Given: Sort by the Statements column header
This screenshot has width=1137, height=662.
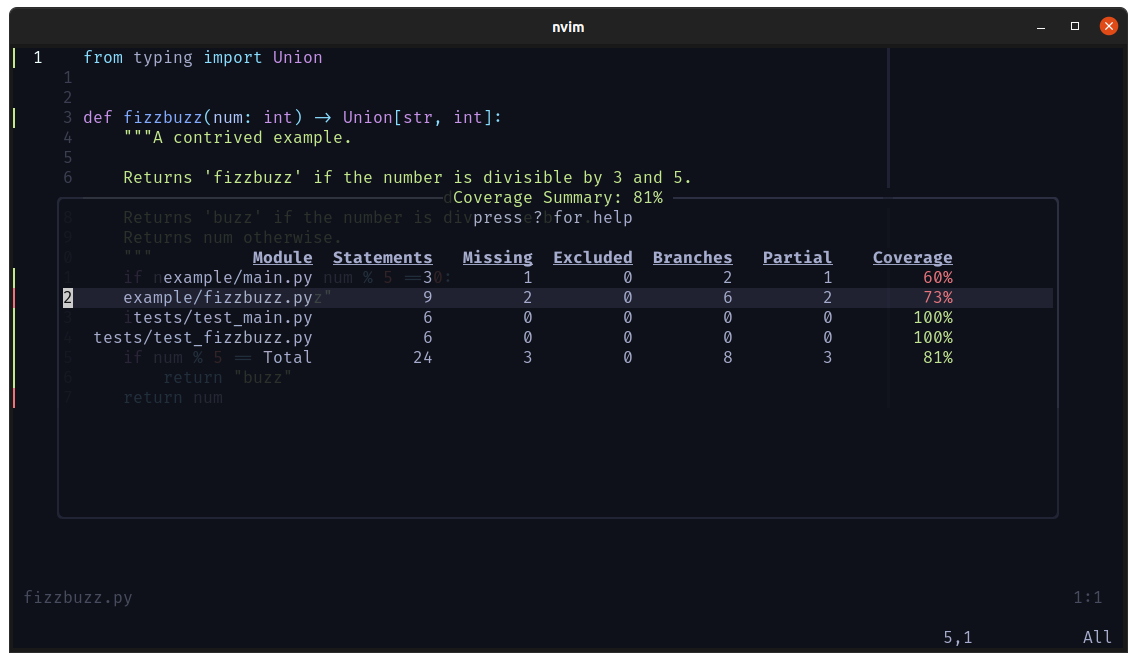Looking at the screenshot, I should [x=382, y=257].
